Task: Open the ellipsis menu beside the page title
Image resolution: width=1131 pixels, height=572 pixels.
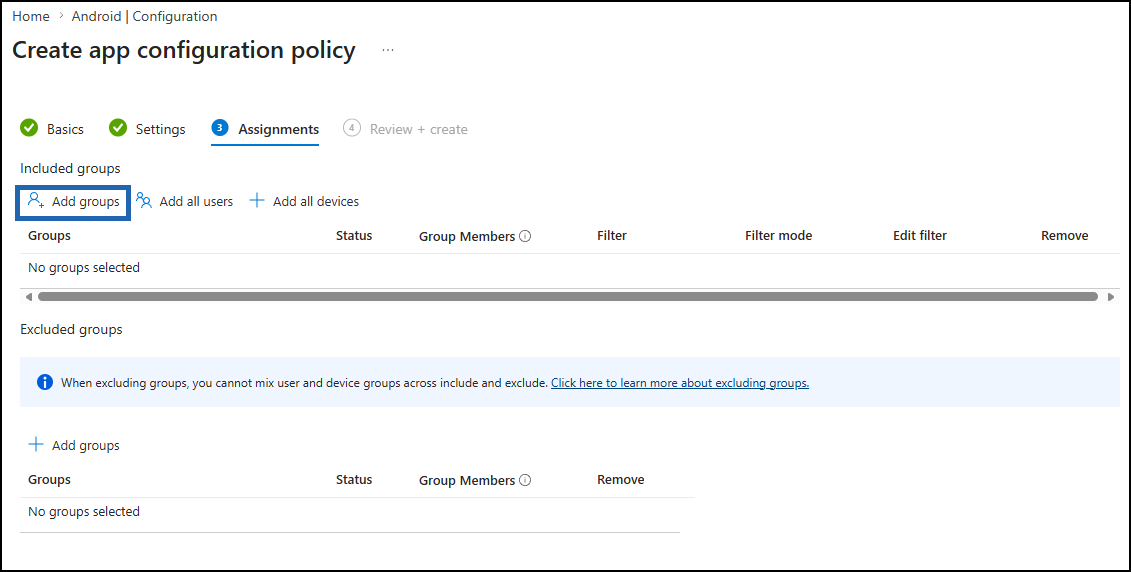Action: [x=388, y=50]
